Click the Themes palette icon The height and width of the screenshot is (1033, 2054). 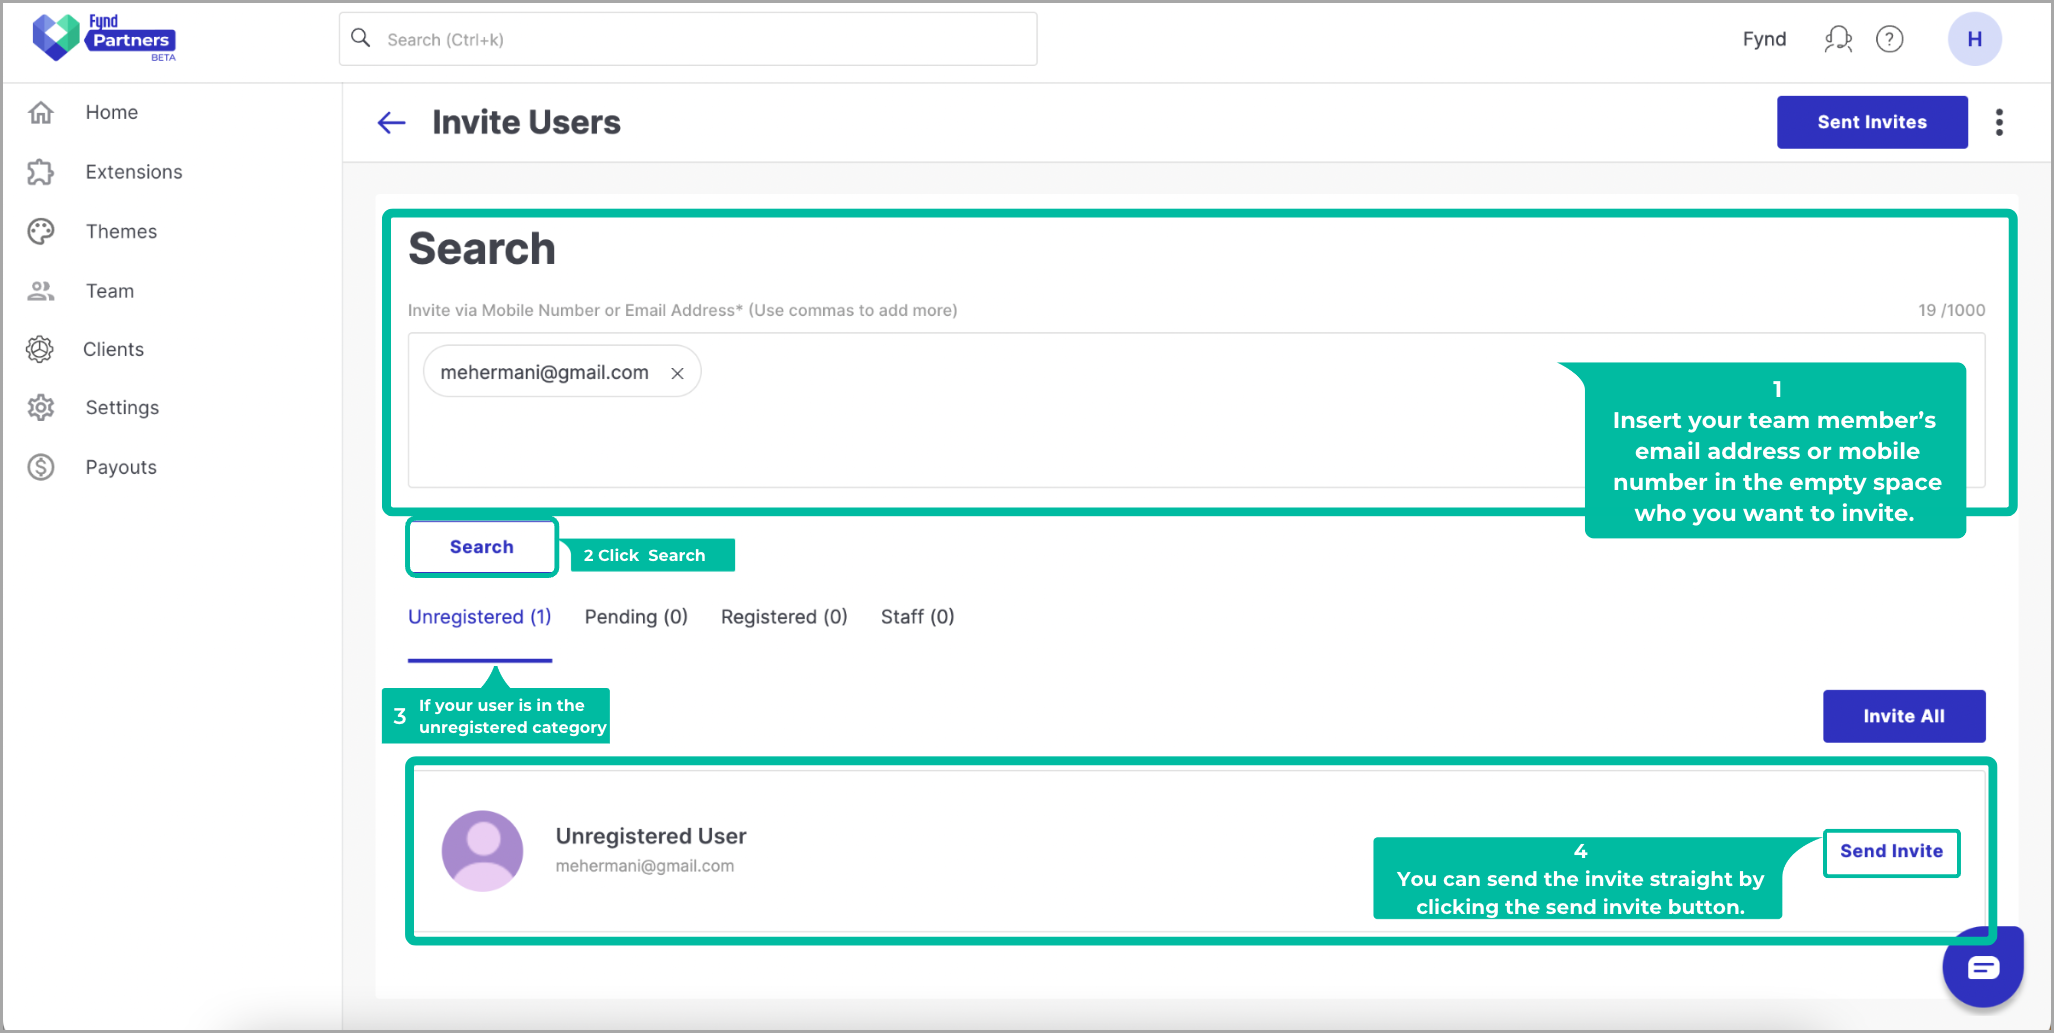click(x=41, y=231)
